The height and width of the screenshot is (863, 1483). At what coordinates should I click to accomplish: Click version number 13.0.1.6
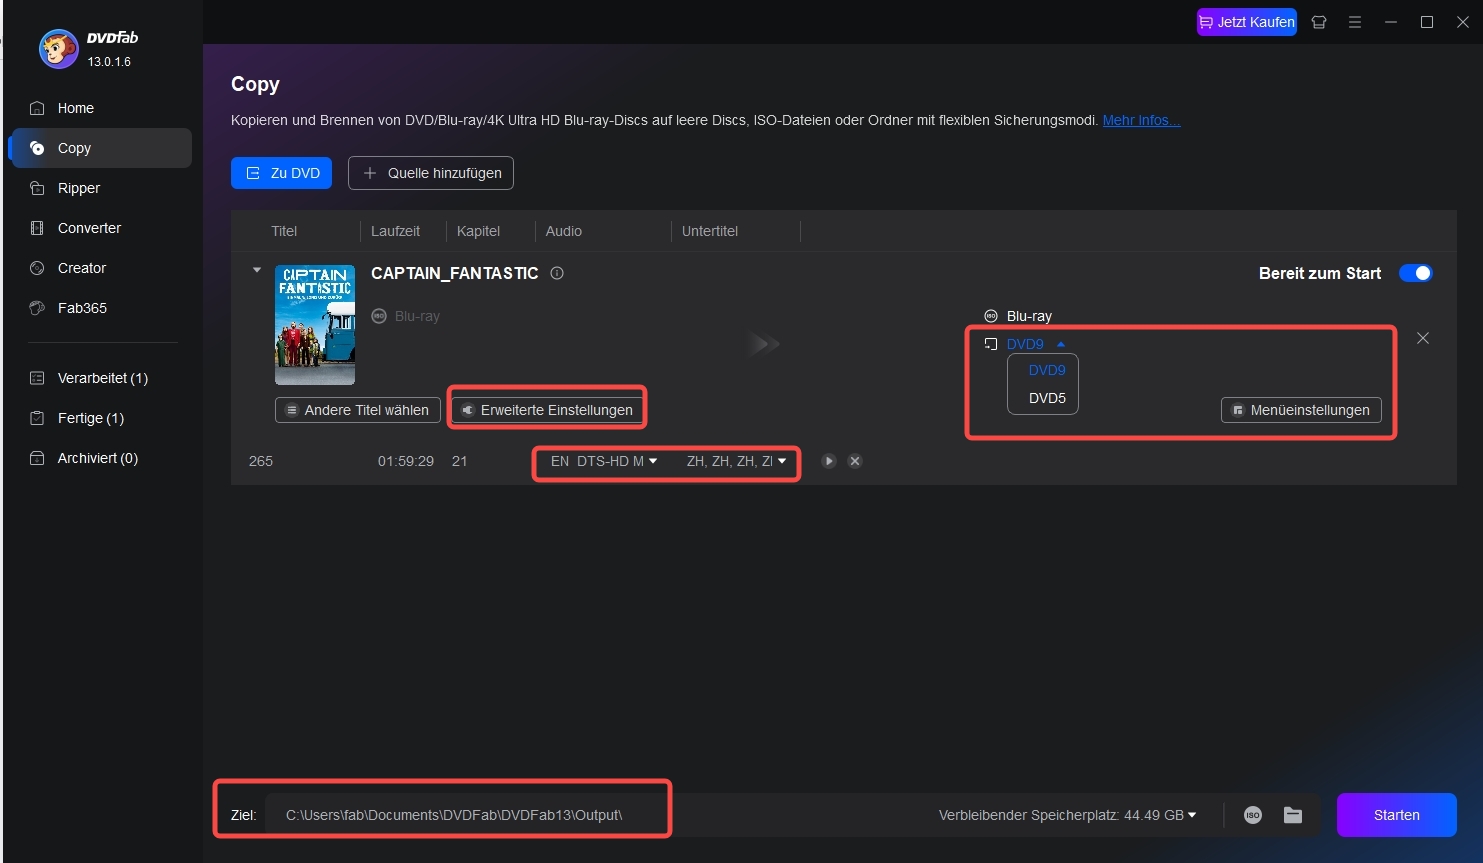tap(109, 62)
